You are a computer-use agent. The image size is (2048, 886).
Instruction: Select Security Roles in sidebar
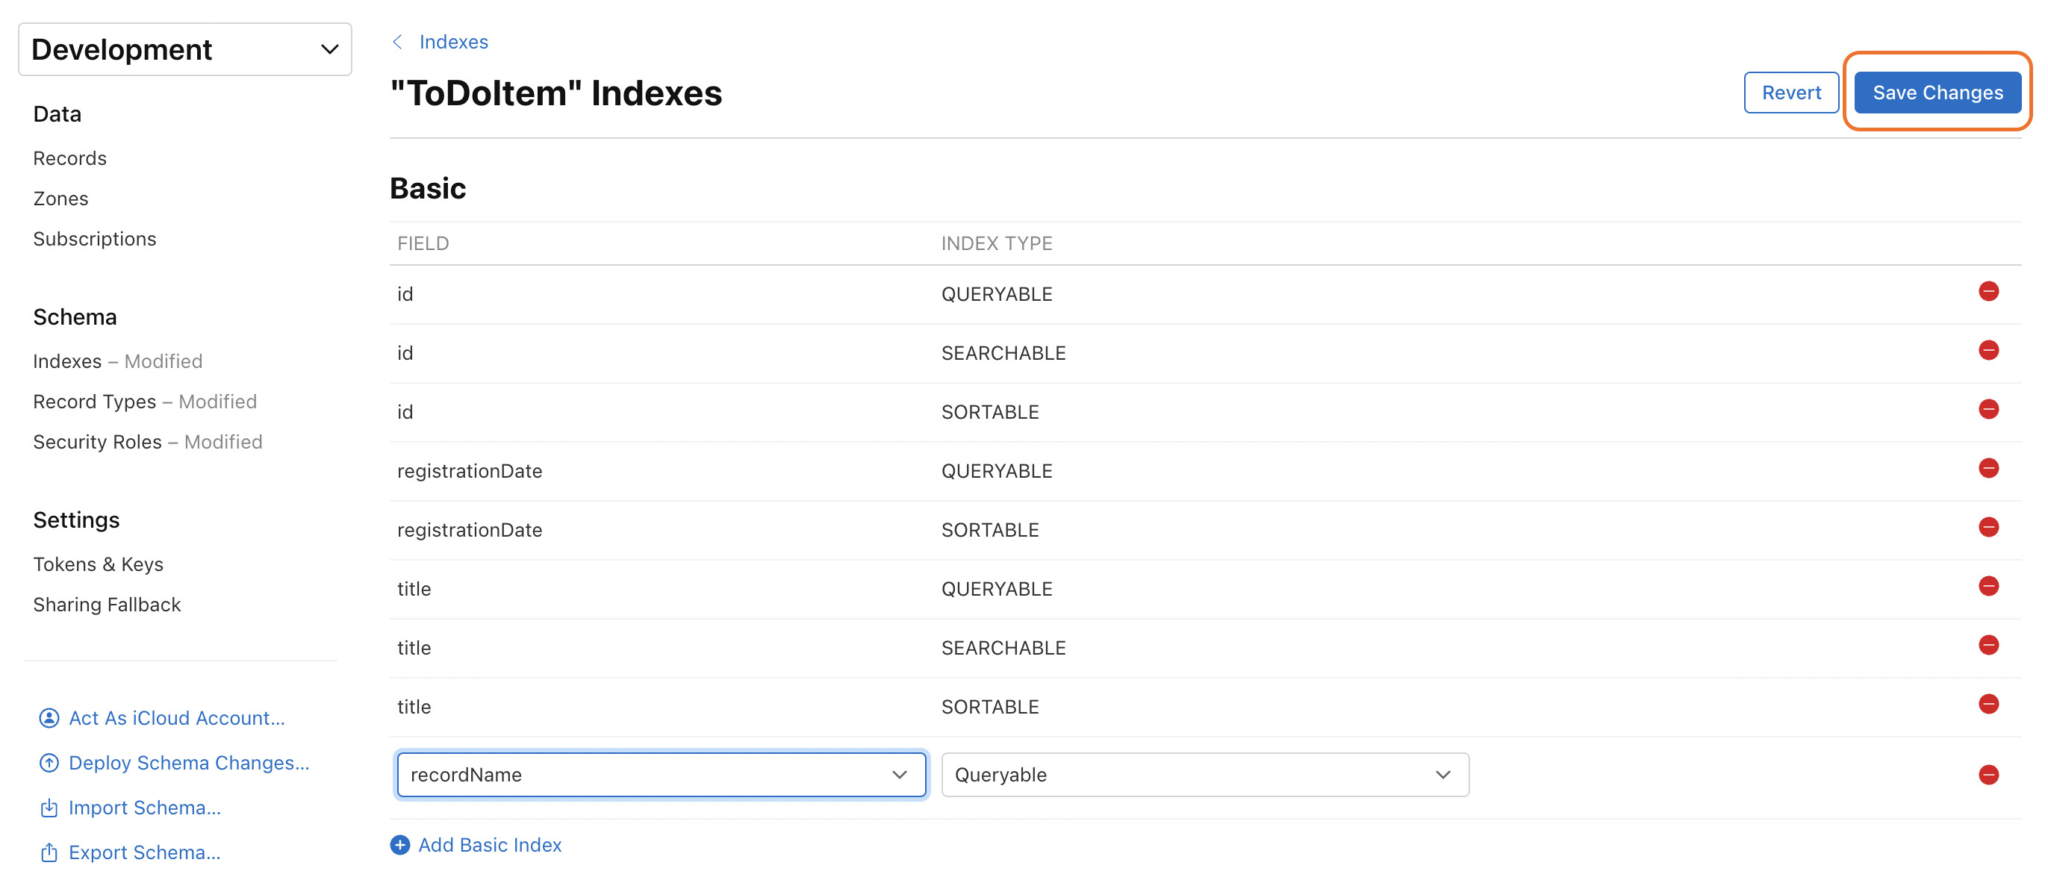97,442
